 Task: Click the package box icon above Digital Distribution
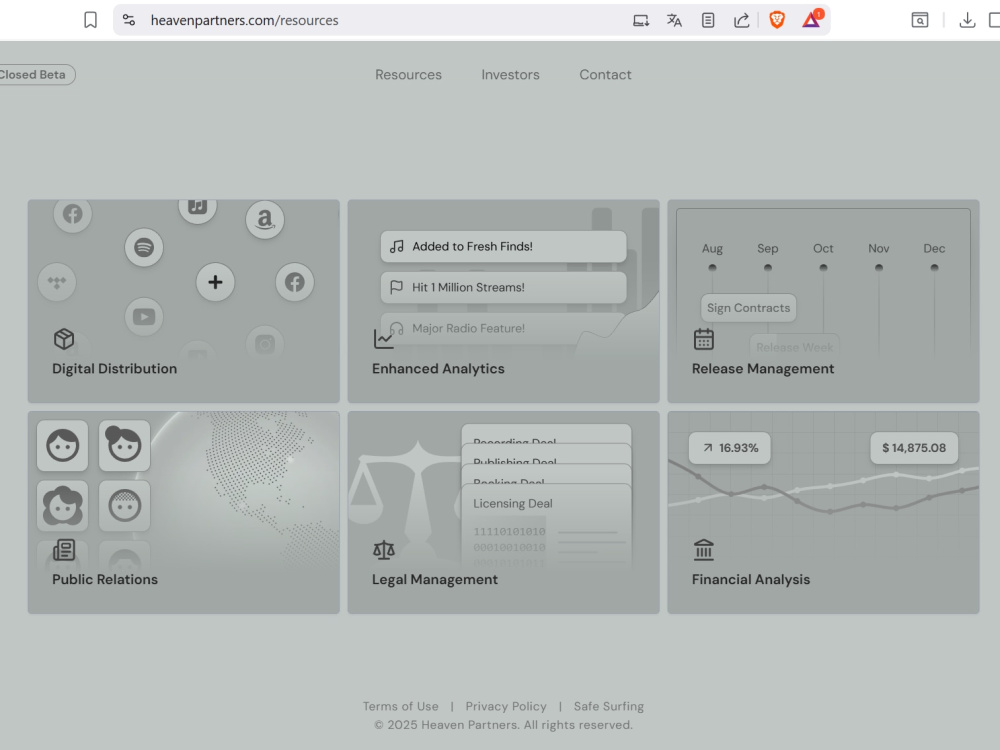64,339
